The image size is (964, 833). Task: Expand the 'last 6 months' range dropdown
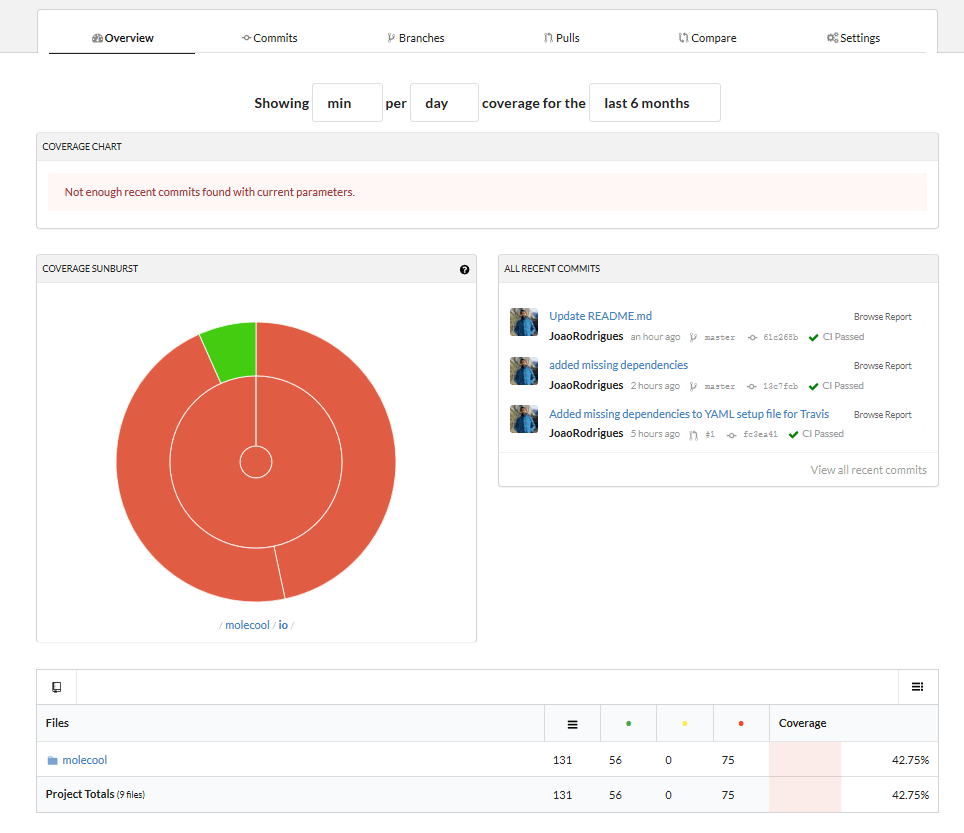[x=654, y=103]
